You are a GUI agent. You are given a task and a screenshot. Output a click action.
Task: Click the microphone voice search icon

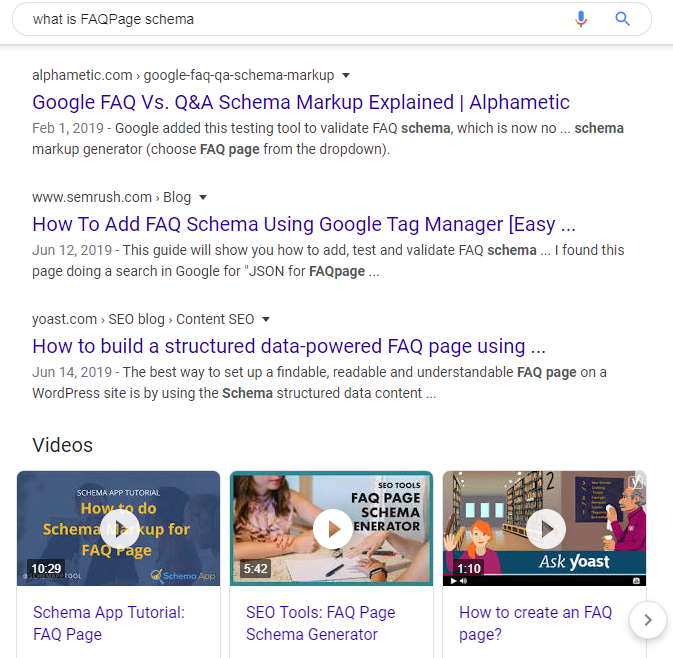581,19
